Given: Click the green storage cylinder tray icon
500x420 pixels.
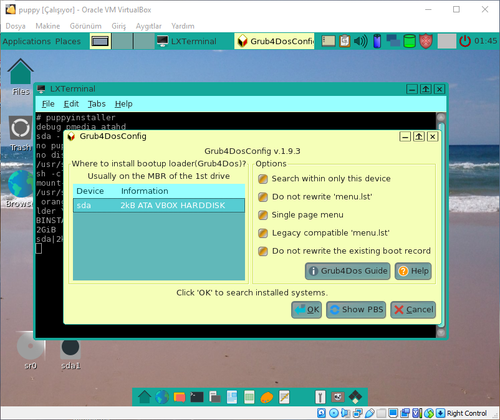Looking at the screenshot, I should tap(409, 41).
